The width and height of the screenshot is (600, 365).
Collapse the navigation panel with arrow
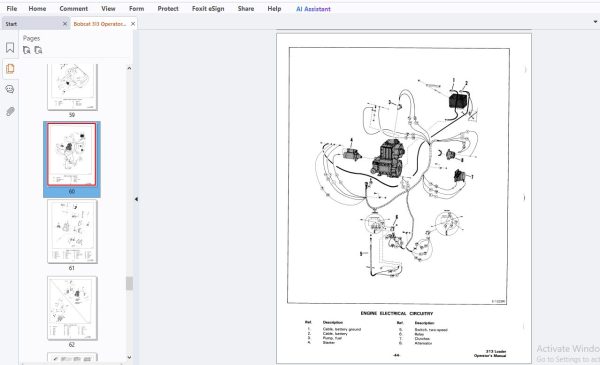(x=136, y=199)
